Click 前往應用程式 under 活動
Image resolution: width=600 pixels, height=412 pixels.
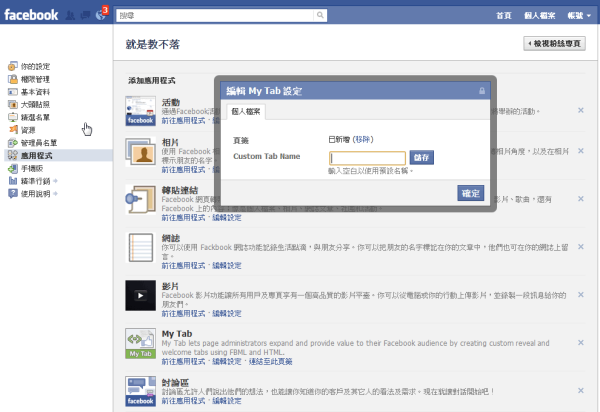(x=183, y=121)
